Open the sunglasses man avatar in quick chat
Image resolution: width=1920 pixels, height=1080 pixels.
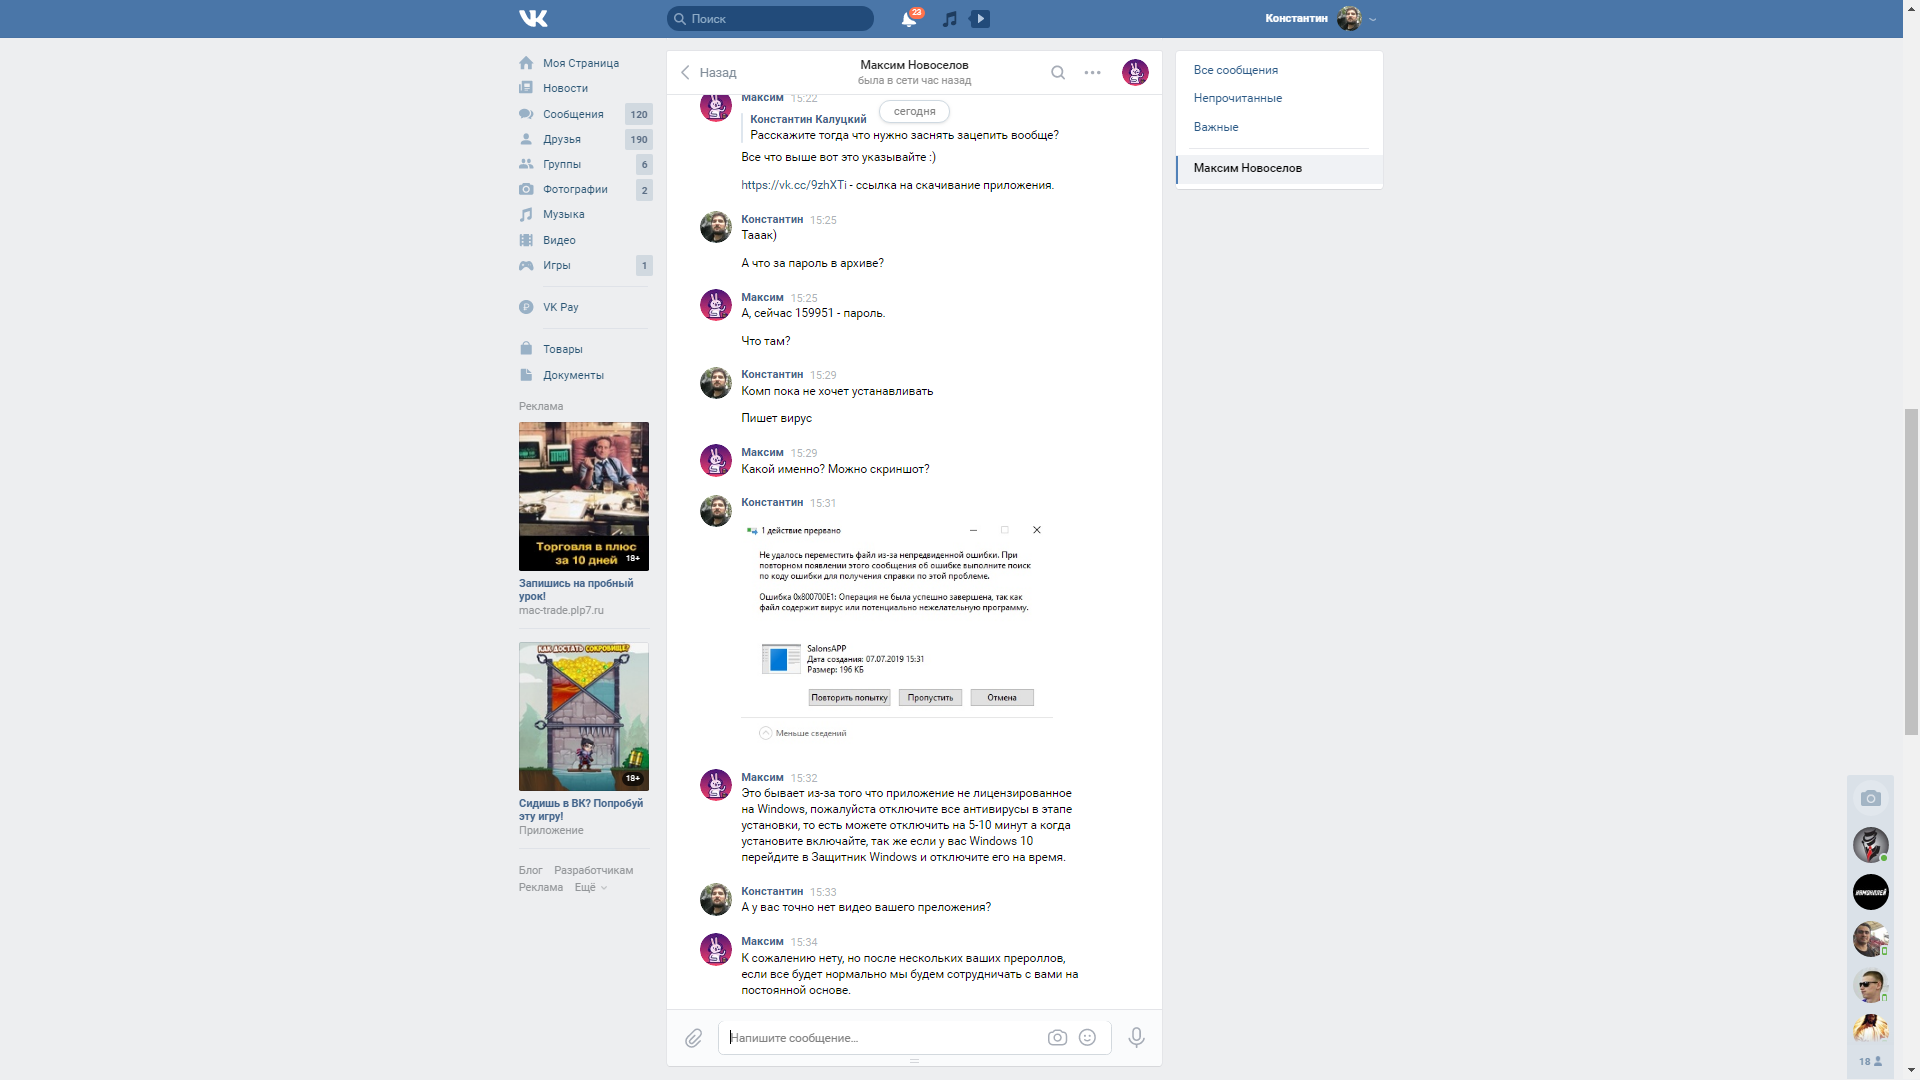[1870, 986]
